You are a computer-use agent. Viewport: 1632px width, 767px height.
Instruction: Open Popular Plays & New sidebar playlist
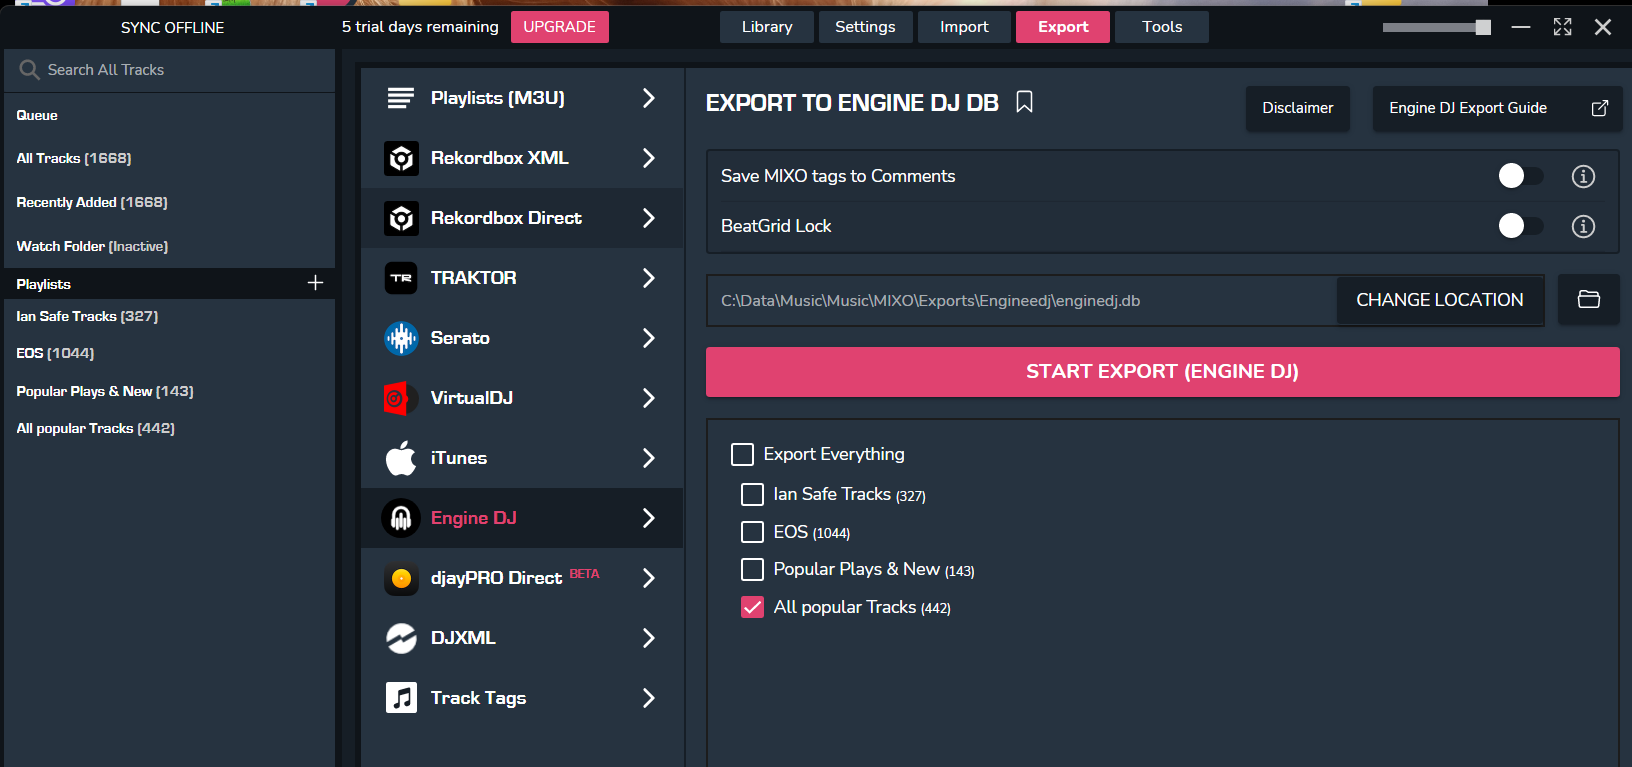[105, 391]
